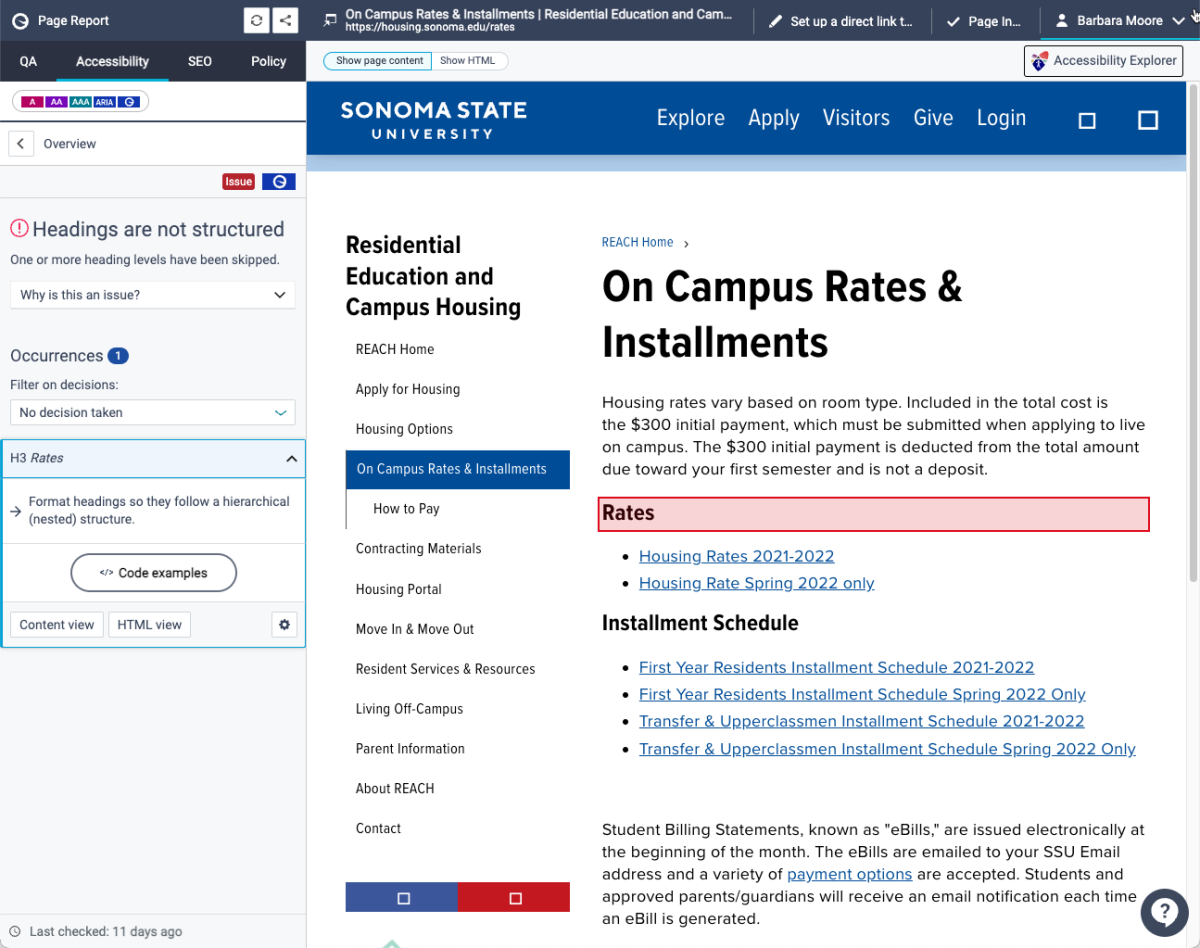Click the Give navigation item

click(933, 118)
